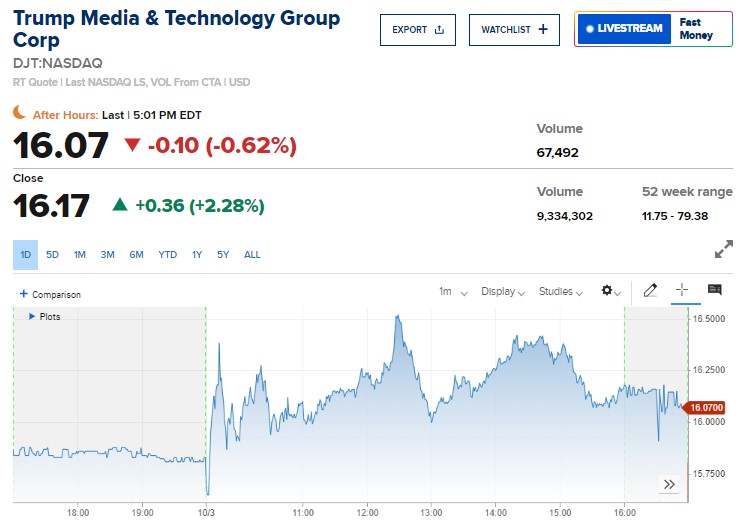This screenshot has height=528, width=748.
Task: Open the Livestream Fast Money link
Action: [x=654, y=29]
